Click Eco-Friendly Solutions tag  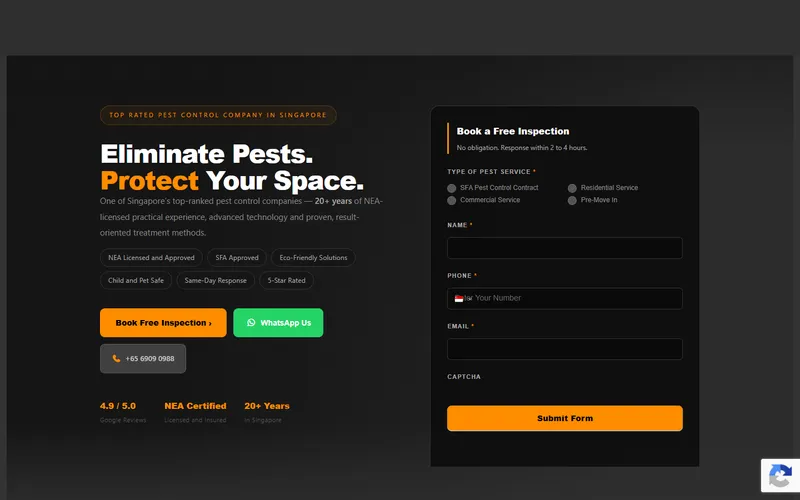pyautogui.click(x=313, y=258)
